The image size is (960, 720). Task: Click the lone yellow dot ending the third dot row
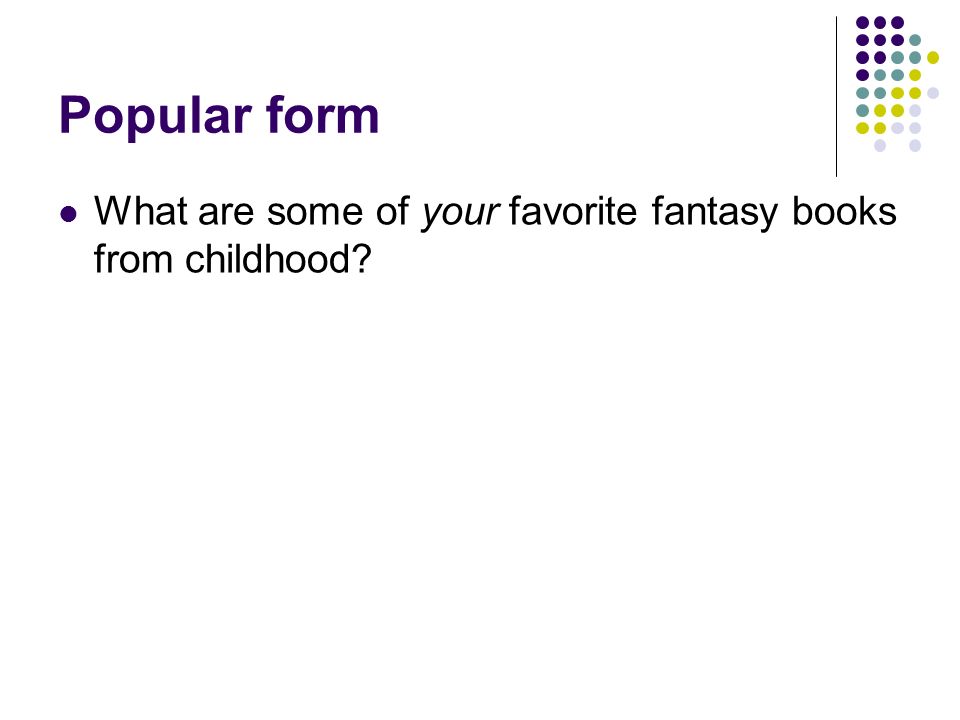click(x=932, y=58)
